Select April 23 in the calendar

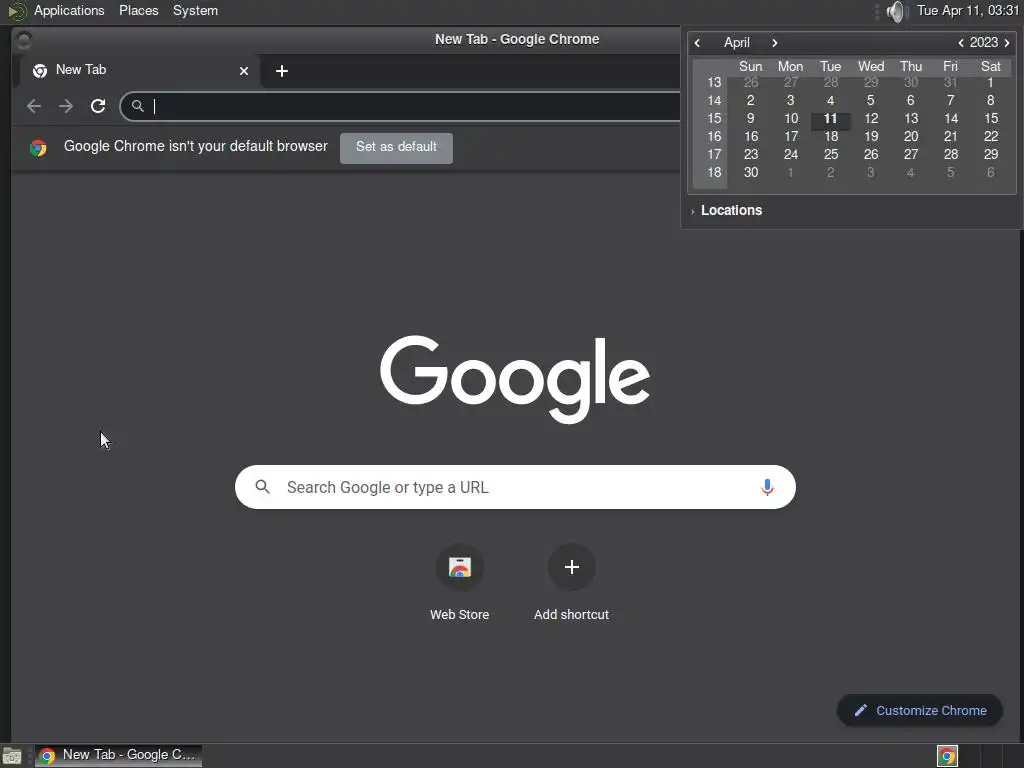(x=751, y=155)
